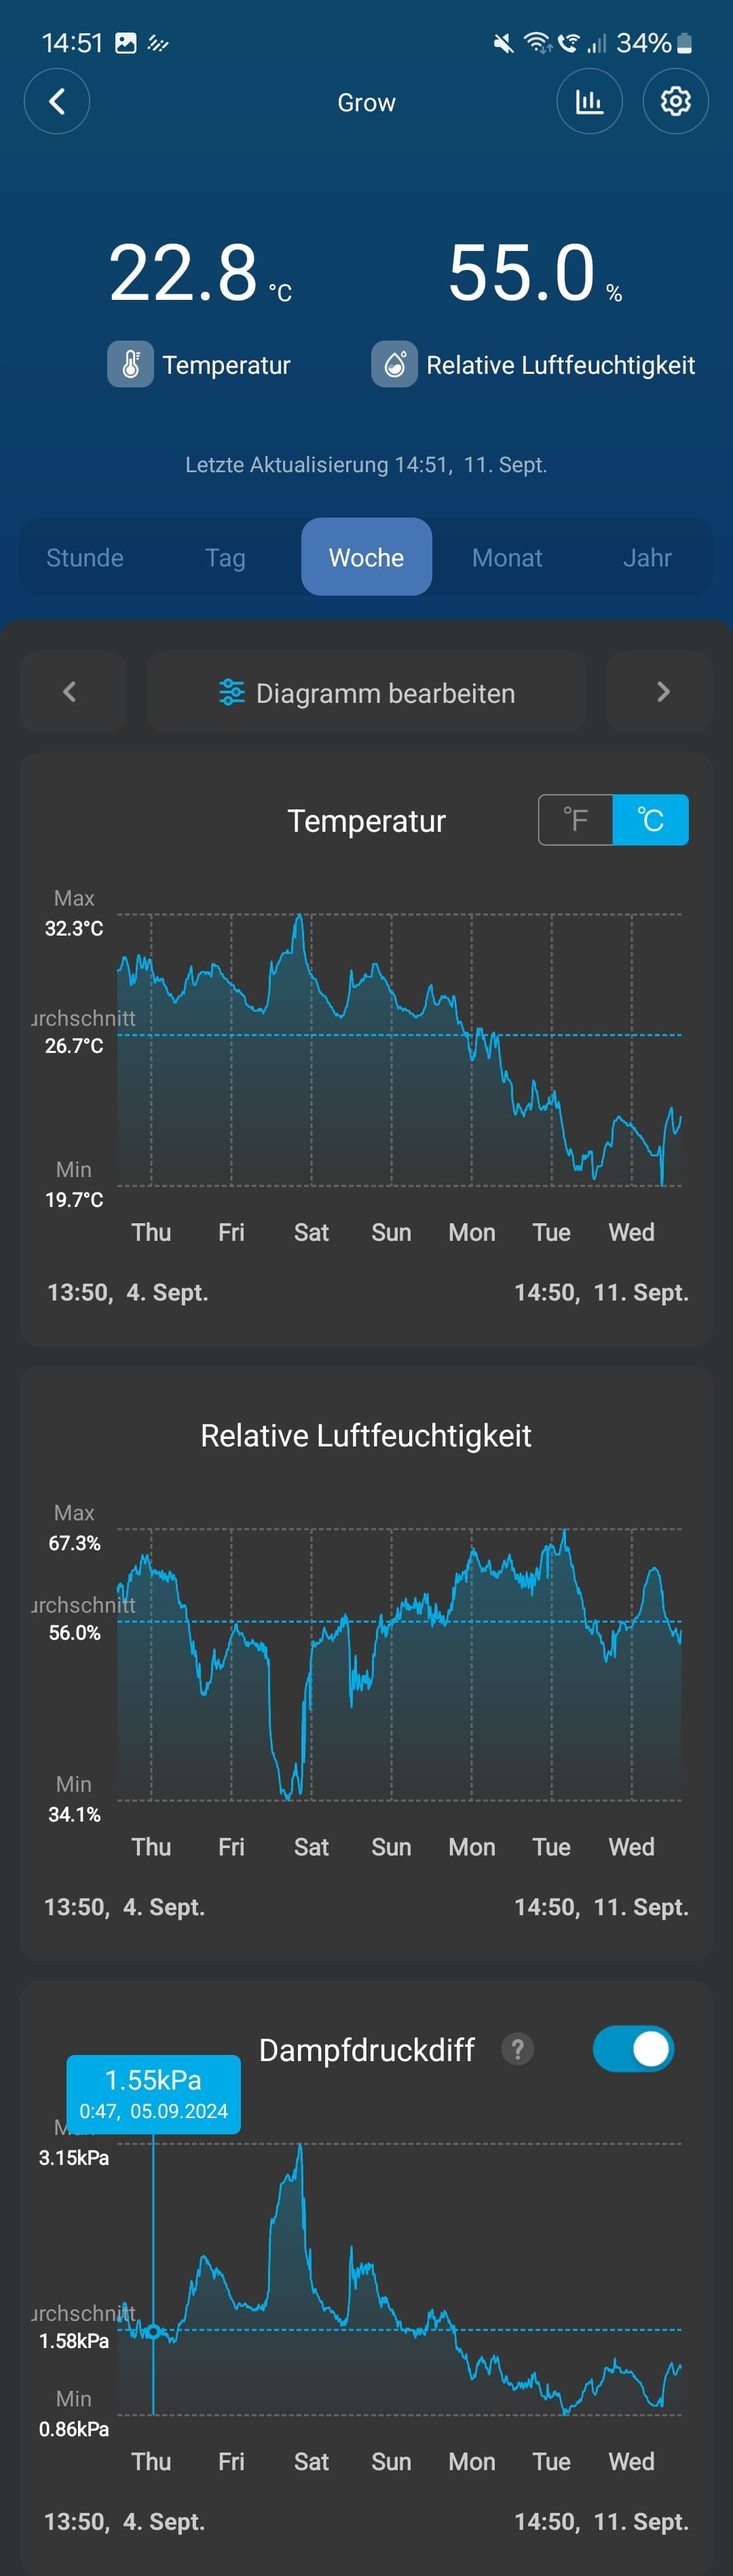Tap the battery status icon
The image size is (733, 2576).
point(685,43)
